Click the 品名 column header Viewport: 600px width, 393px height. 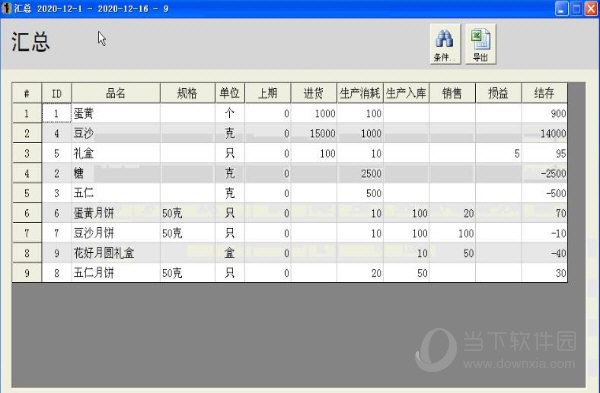click(116, 93)
